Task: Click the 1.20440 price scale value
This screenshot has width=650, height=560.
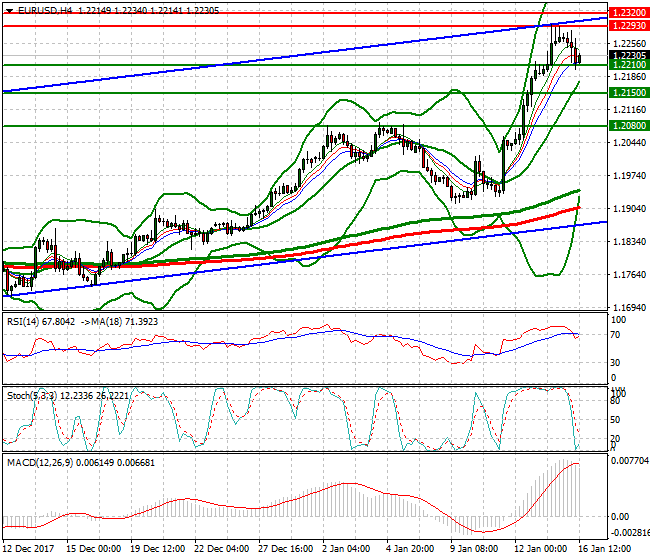Action: (629, 143)
